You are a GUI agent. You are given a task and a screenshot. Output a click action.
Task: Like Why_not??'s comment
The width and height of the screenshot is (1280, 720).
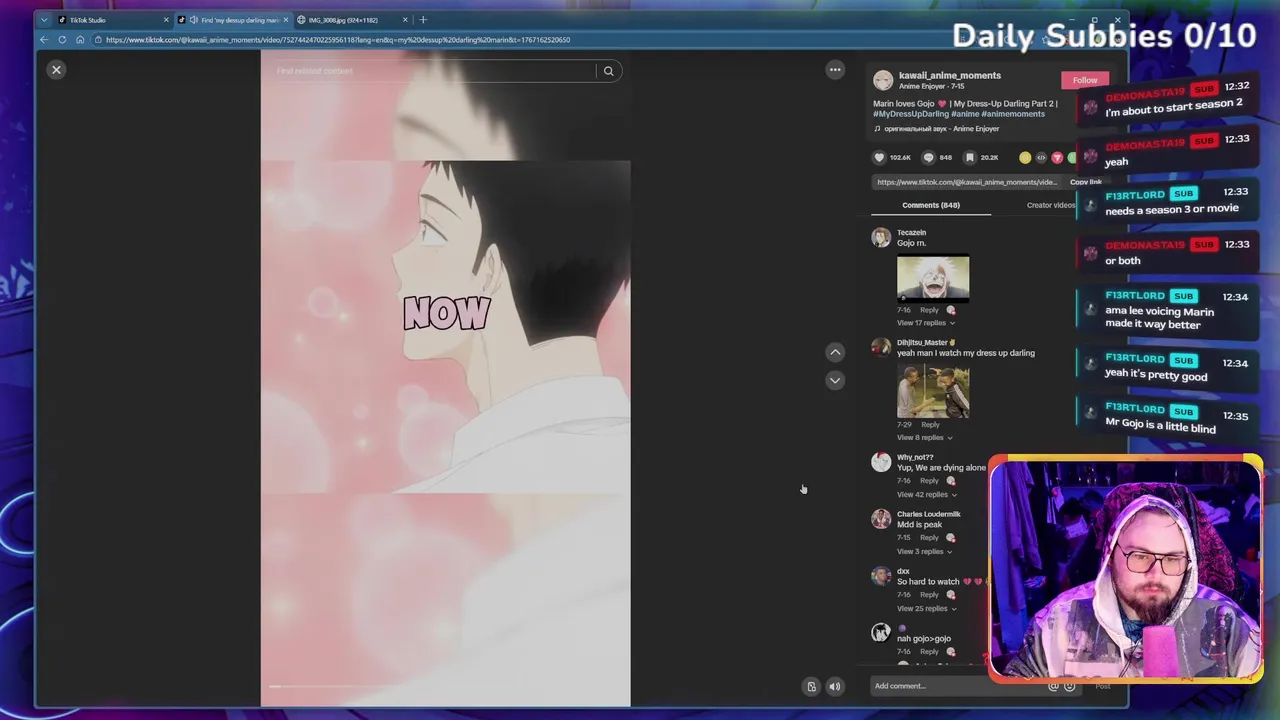pyautogui.click(x=951, y=481)
